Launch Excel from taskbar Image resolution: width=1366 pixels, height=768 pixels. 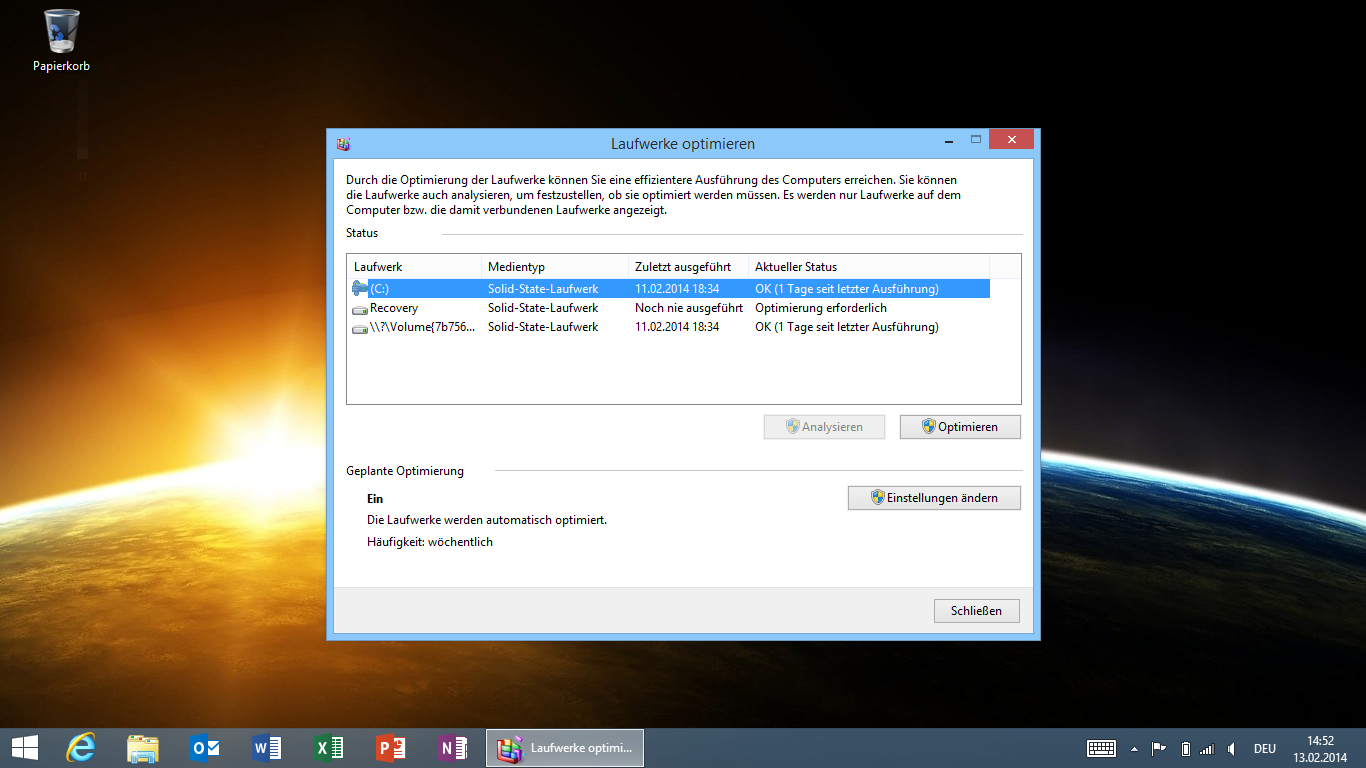(329, 748)
